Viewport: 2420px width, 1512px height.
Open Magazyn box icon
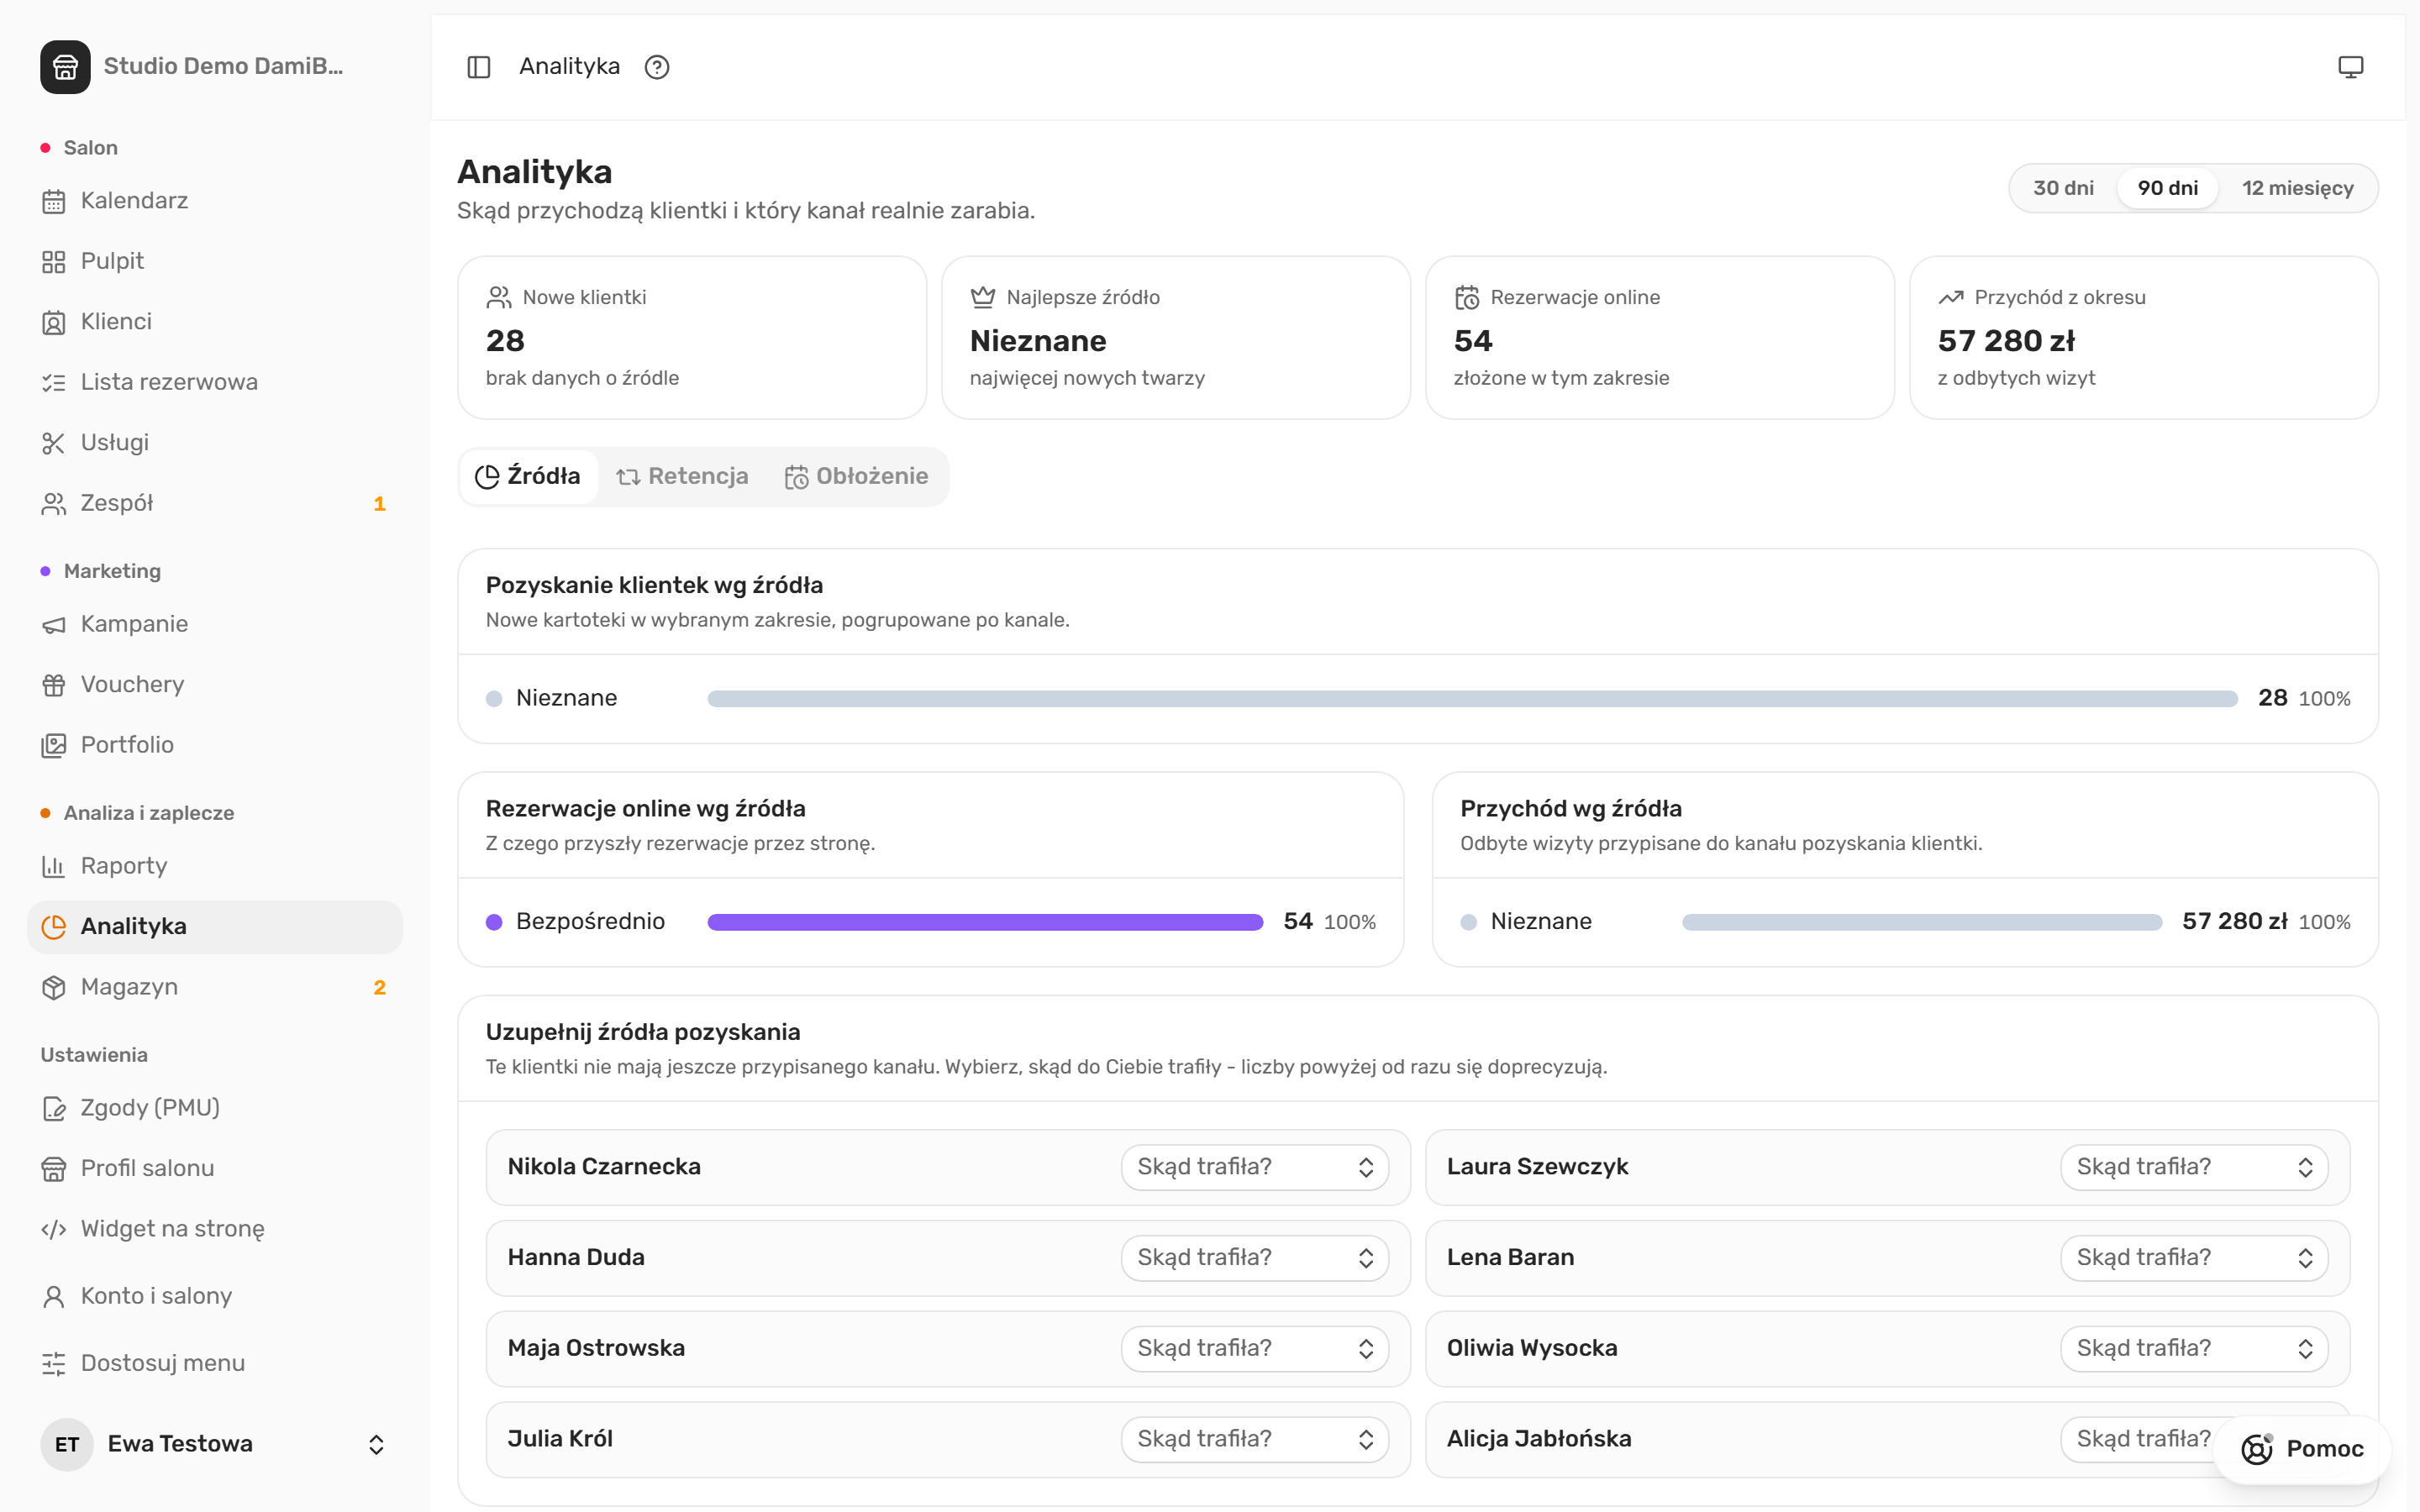(x=54, y=988)
